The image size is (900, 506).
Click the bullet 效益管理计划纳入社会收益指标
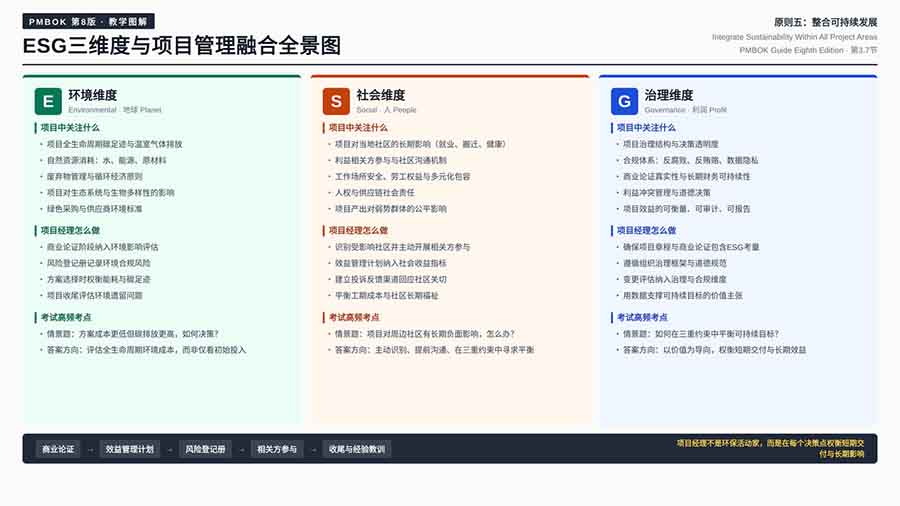(391, 263)
